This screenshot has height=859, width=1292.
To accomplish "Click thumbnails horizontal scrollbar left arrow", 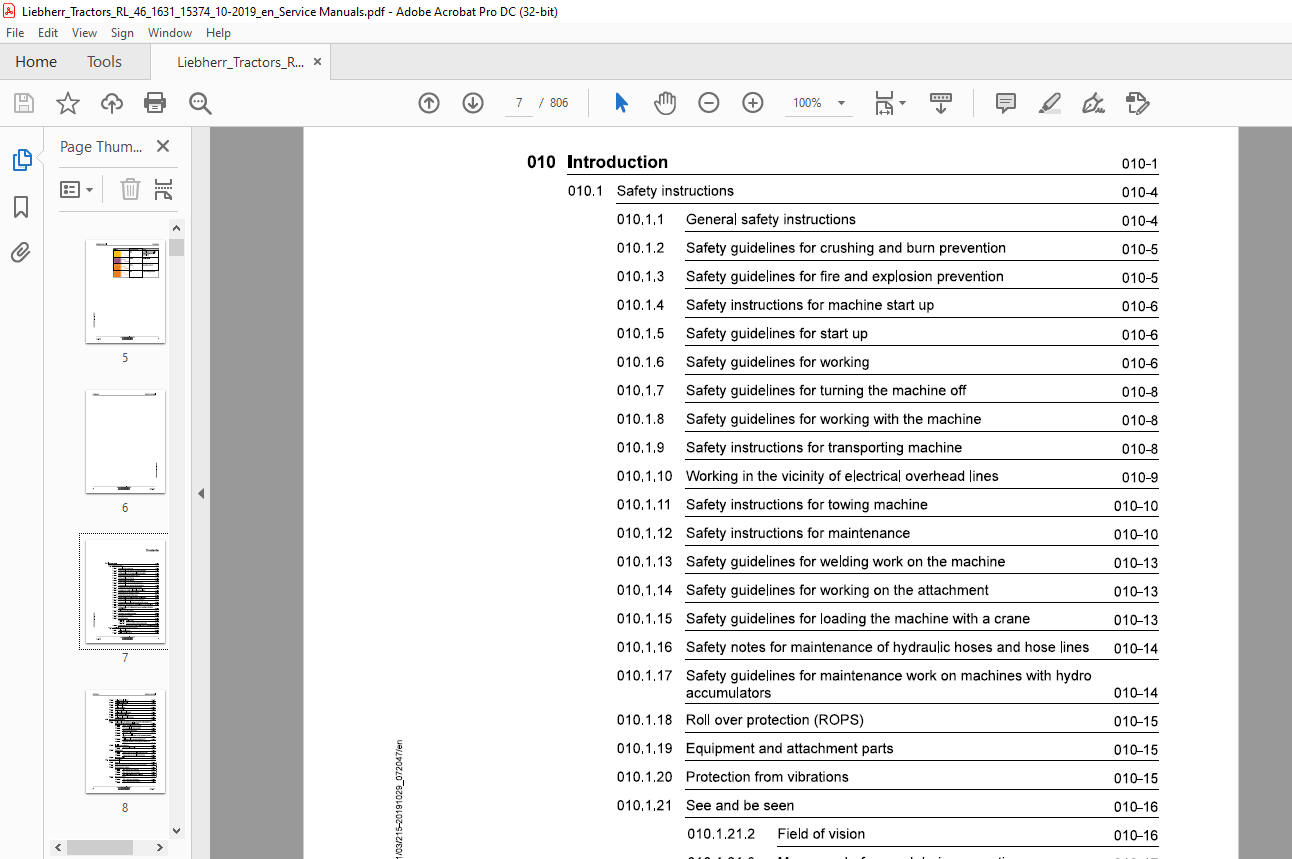I will (58, 847).
